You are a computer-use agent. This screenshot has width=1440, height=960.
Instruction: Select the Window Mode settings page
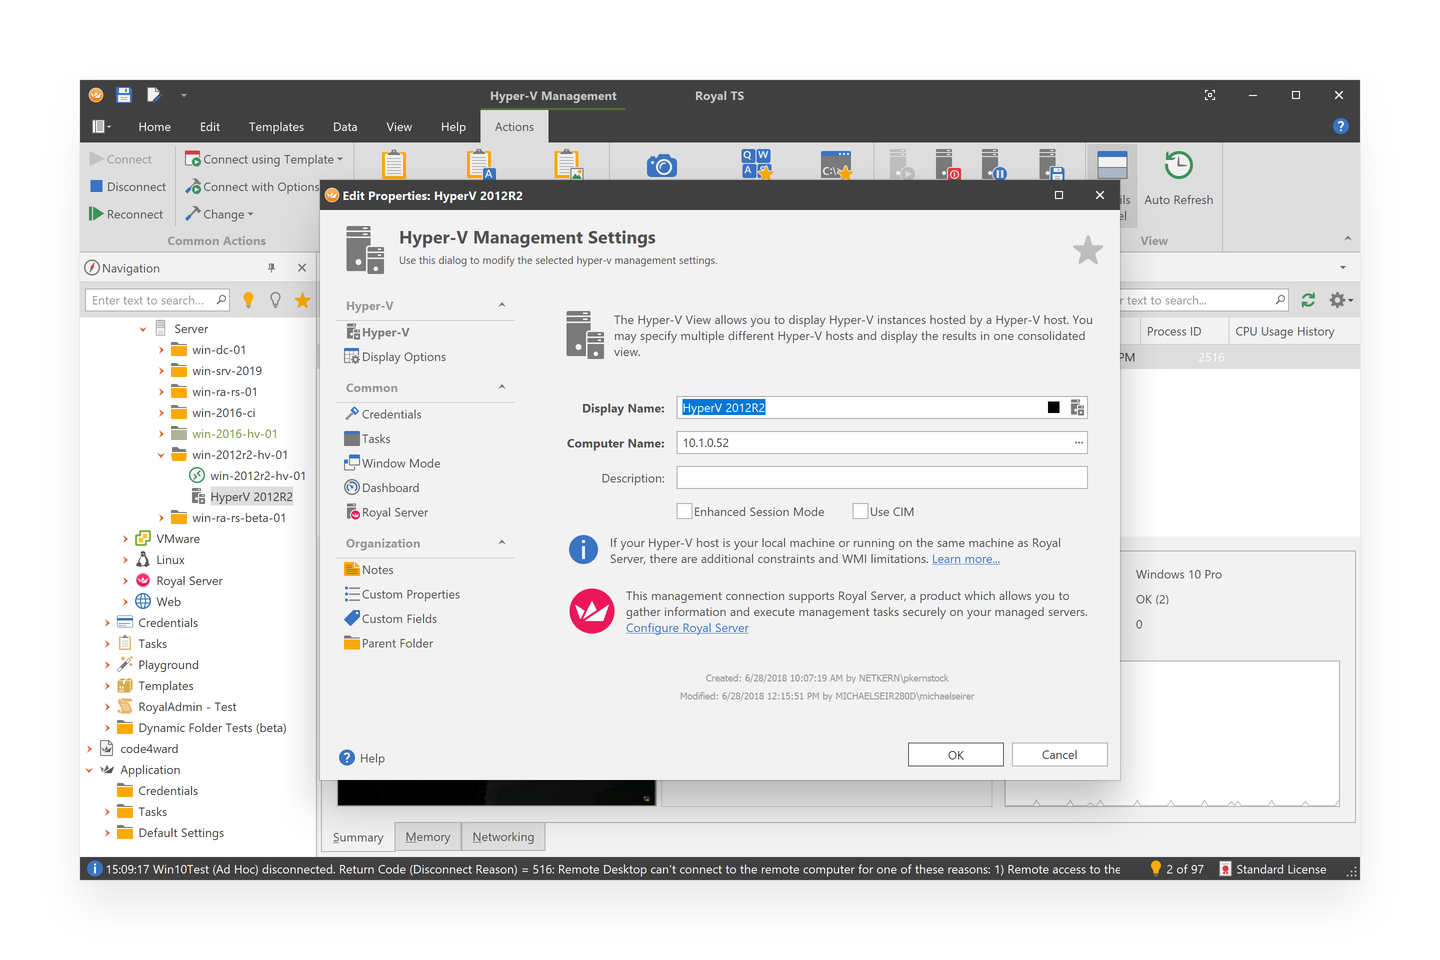tap(400, 462)
